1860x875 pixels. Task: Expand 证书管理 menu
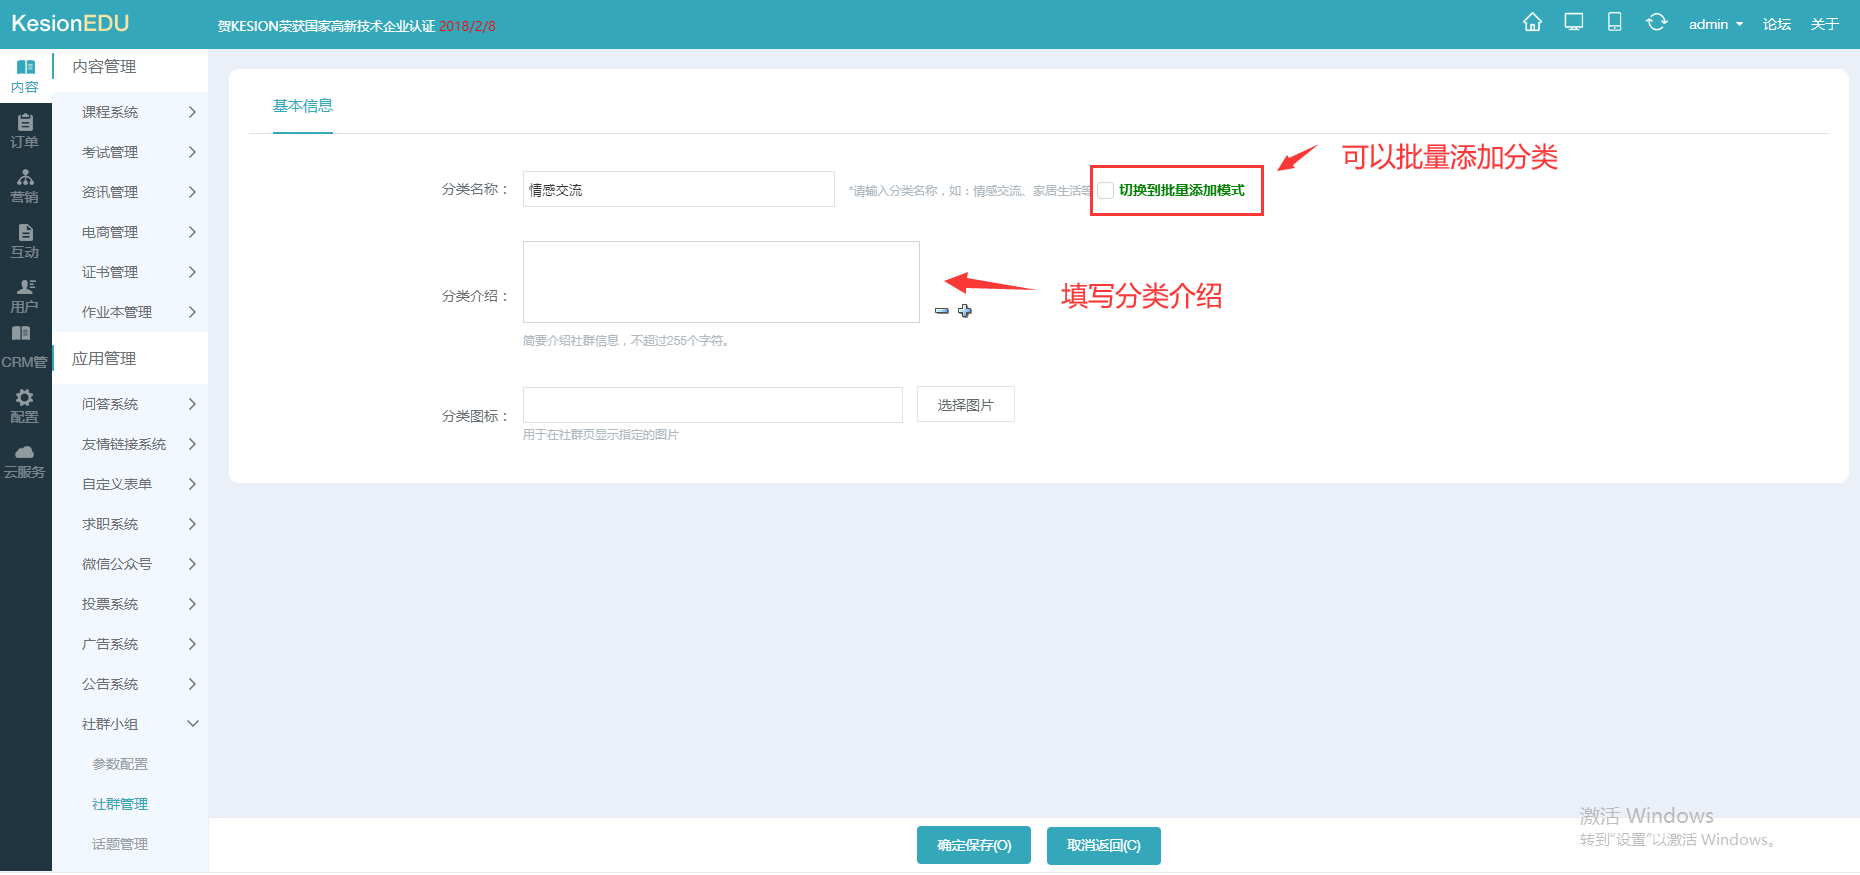coord(130,272)
